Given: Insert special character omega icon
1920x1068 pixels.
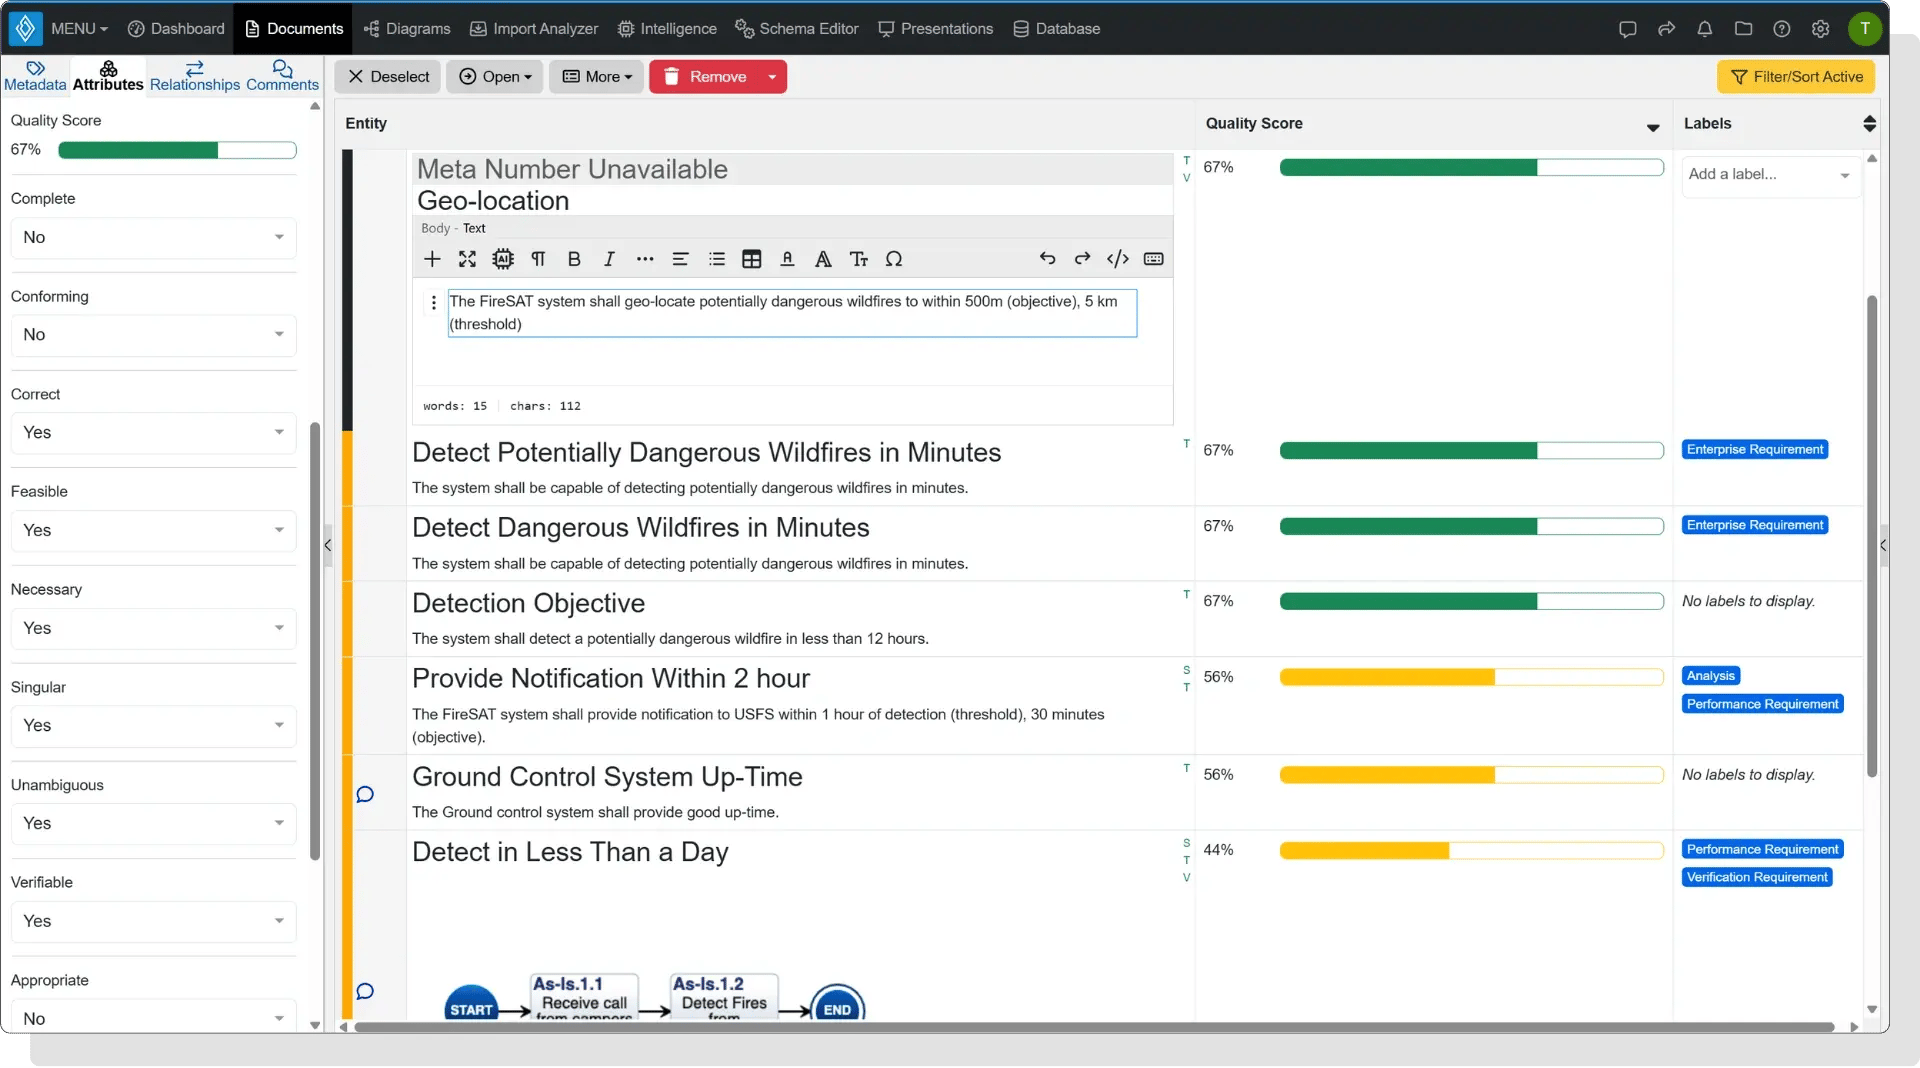Looking at the screenshot, I should pyautogui.click(x=894, y=259).
